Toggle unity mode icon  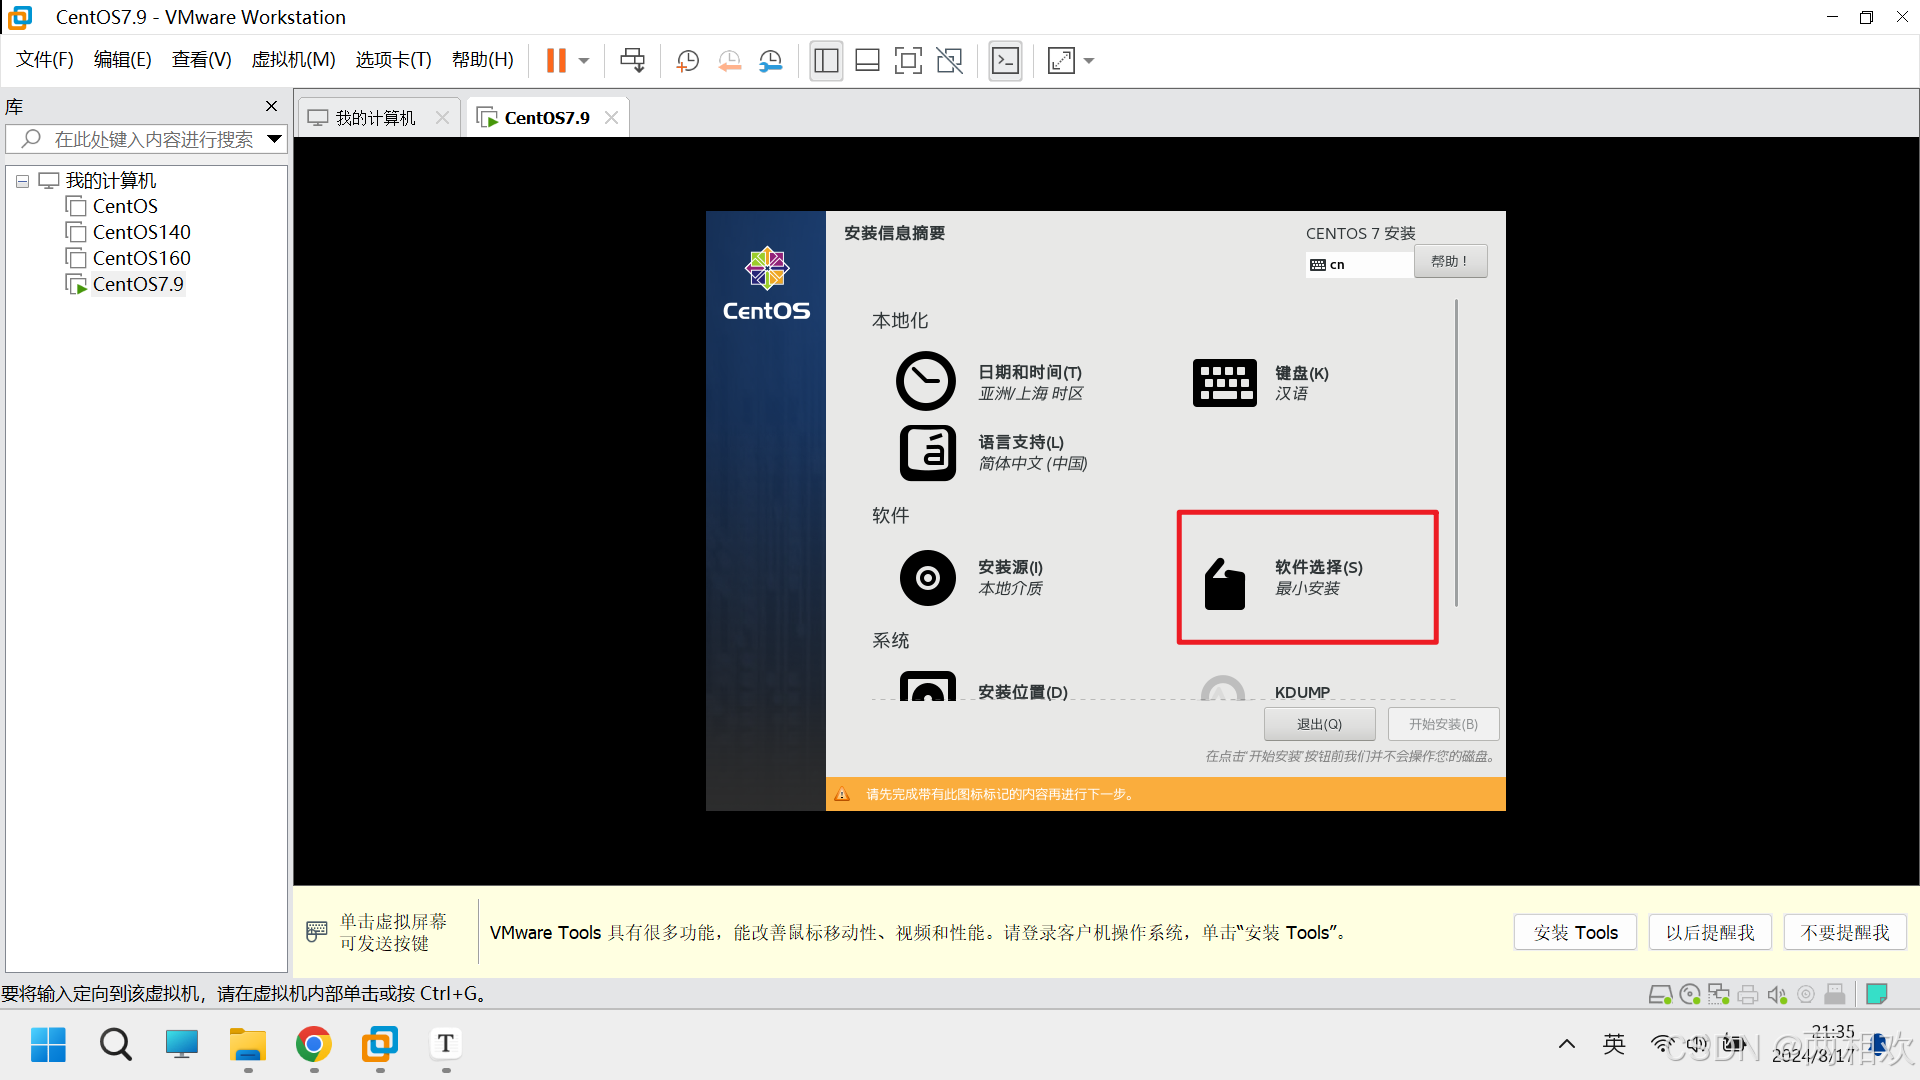point(949,61)
